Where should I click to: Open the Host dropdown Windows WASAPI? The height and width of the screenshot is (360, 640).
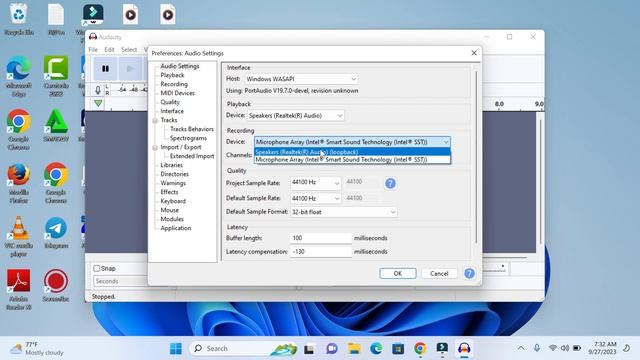click(x=302, y=79)
